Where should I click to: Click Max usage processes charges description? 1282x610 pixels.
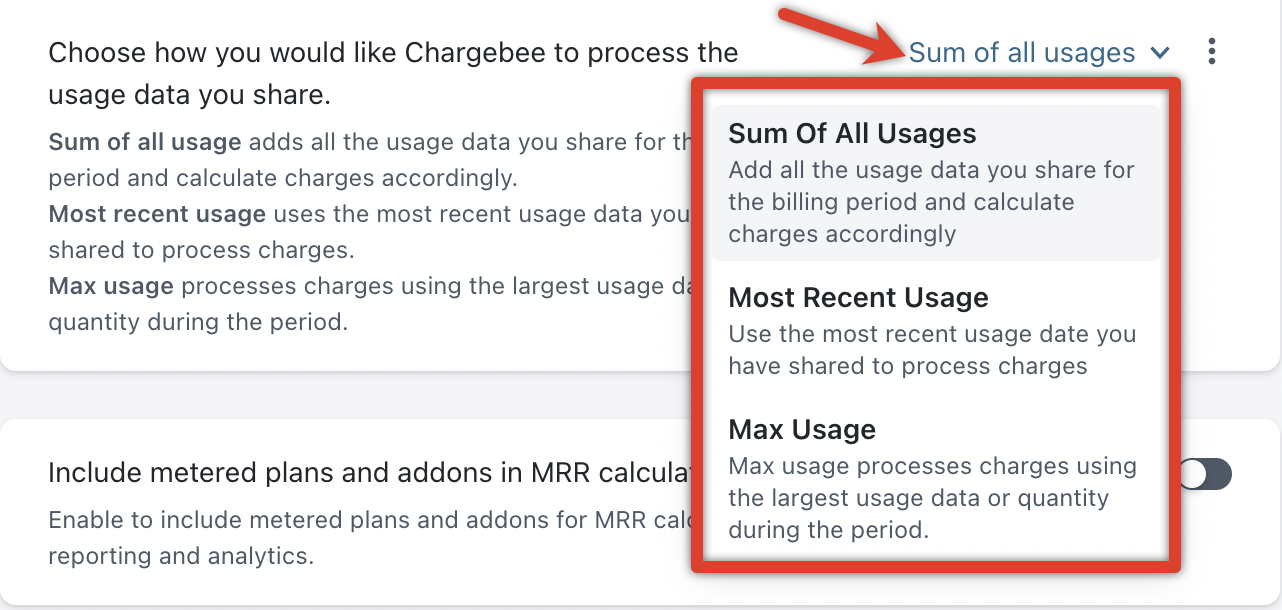(x=930, y=498)
